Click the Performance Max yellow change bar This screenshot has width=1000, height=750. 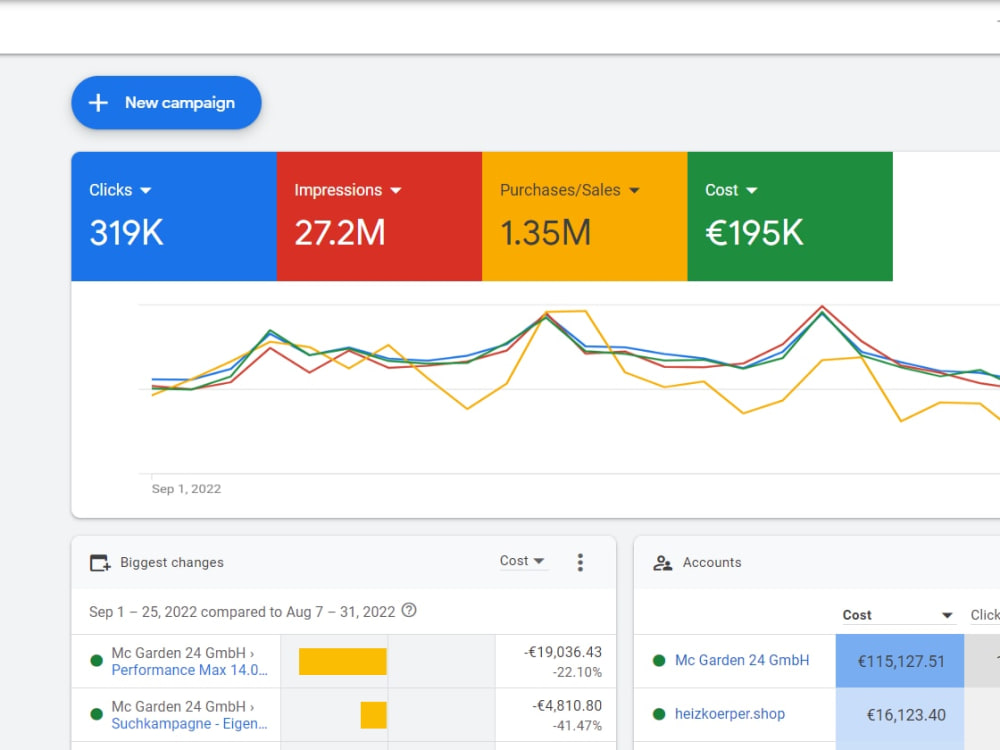tap(342, 661)
